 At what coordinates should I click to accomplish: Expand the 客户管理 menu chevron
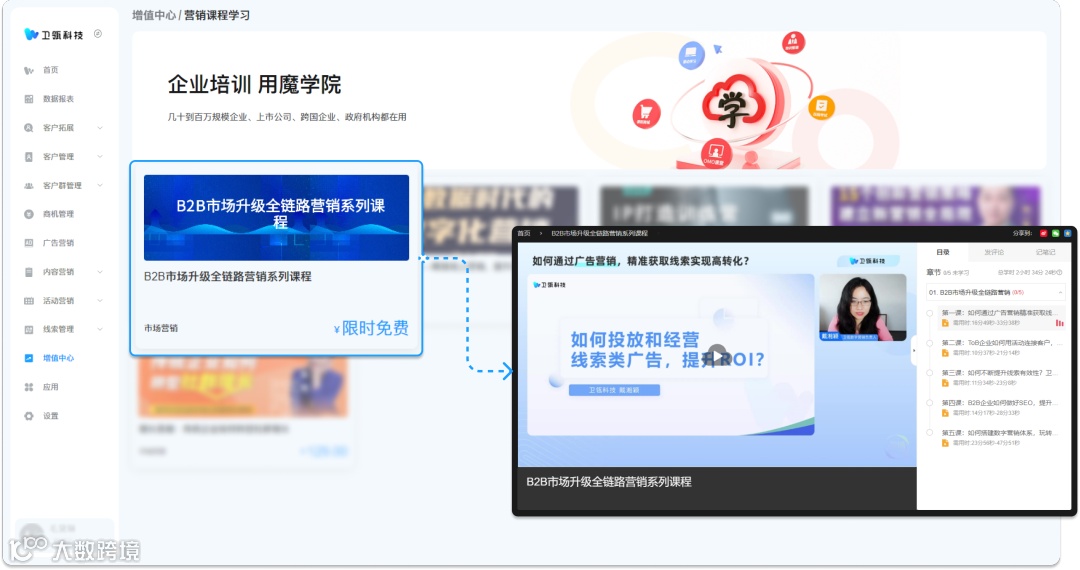[100, 157]
